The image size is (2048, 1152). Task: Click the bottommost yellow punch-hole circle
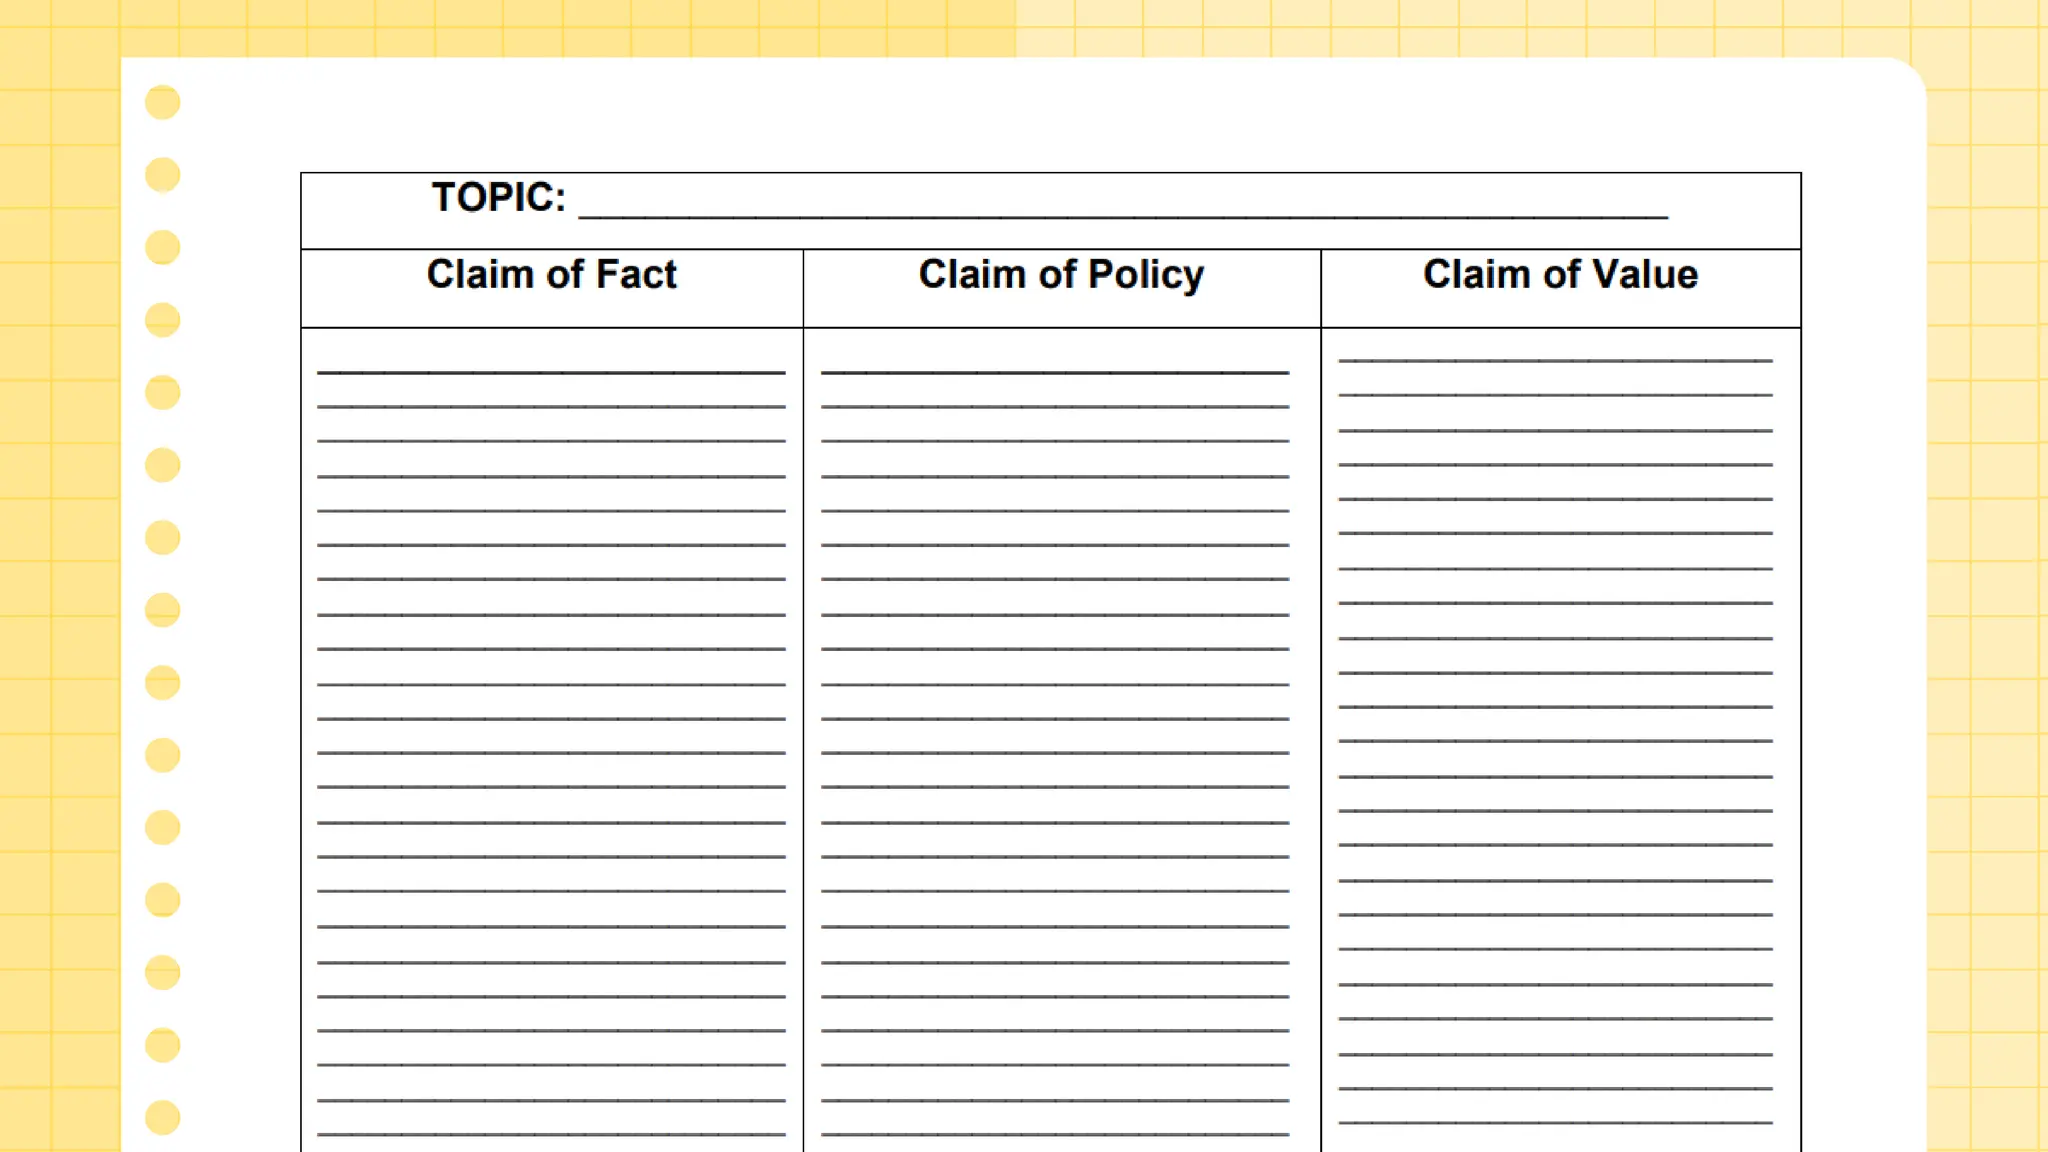(x=163, y=1117)
